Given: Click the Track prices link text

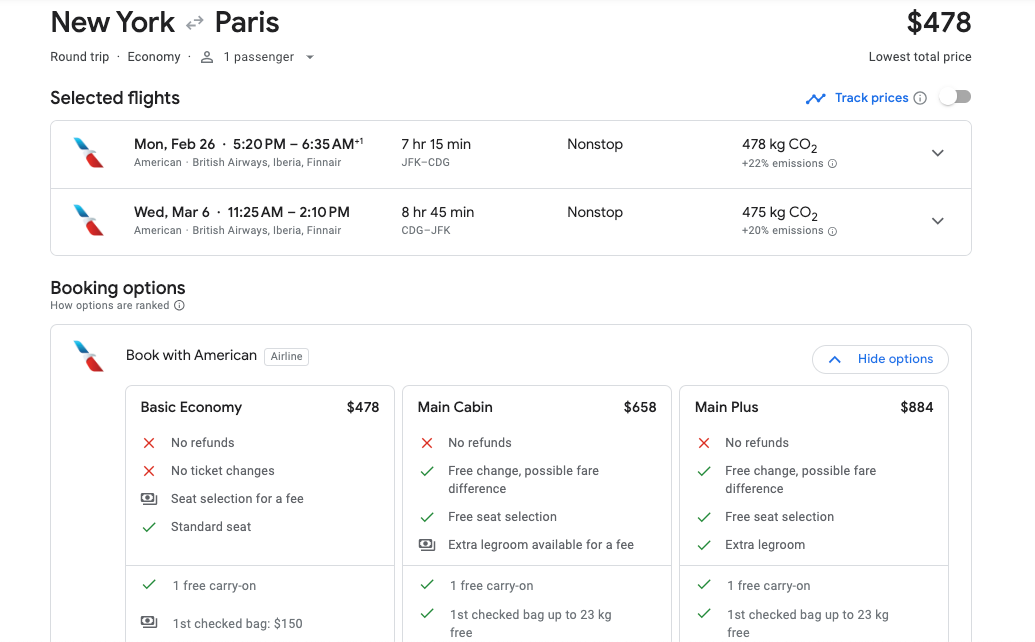Looking at the screenshot, I should coord(871,98).
